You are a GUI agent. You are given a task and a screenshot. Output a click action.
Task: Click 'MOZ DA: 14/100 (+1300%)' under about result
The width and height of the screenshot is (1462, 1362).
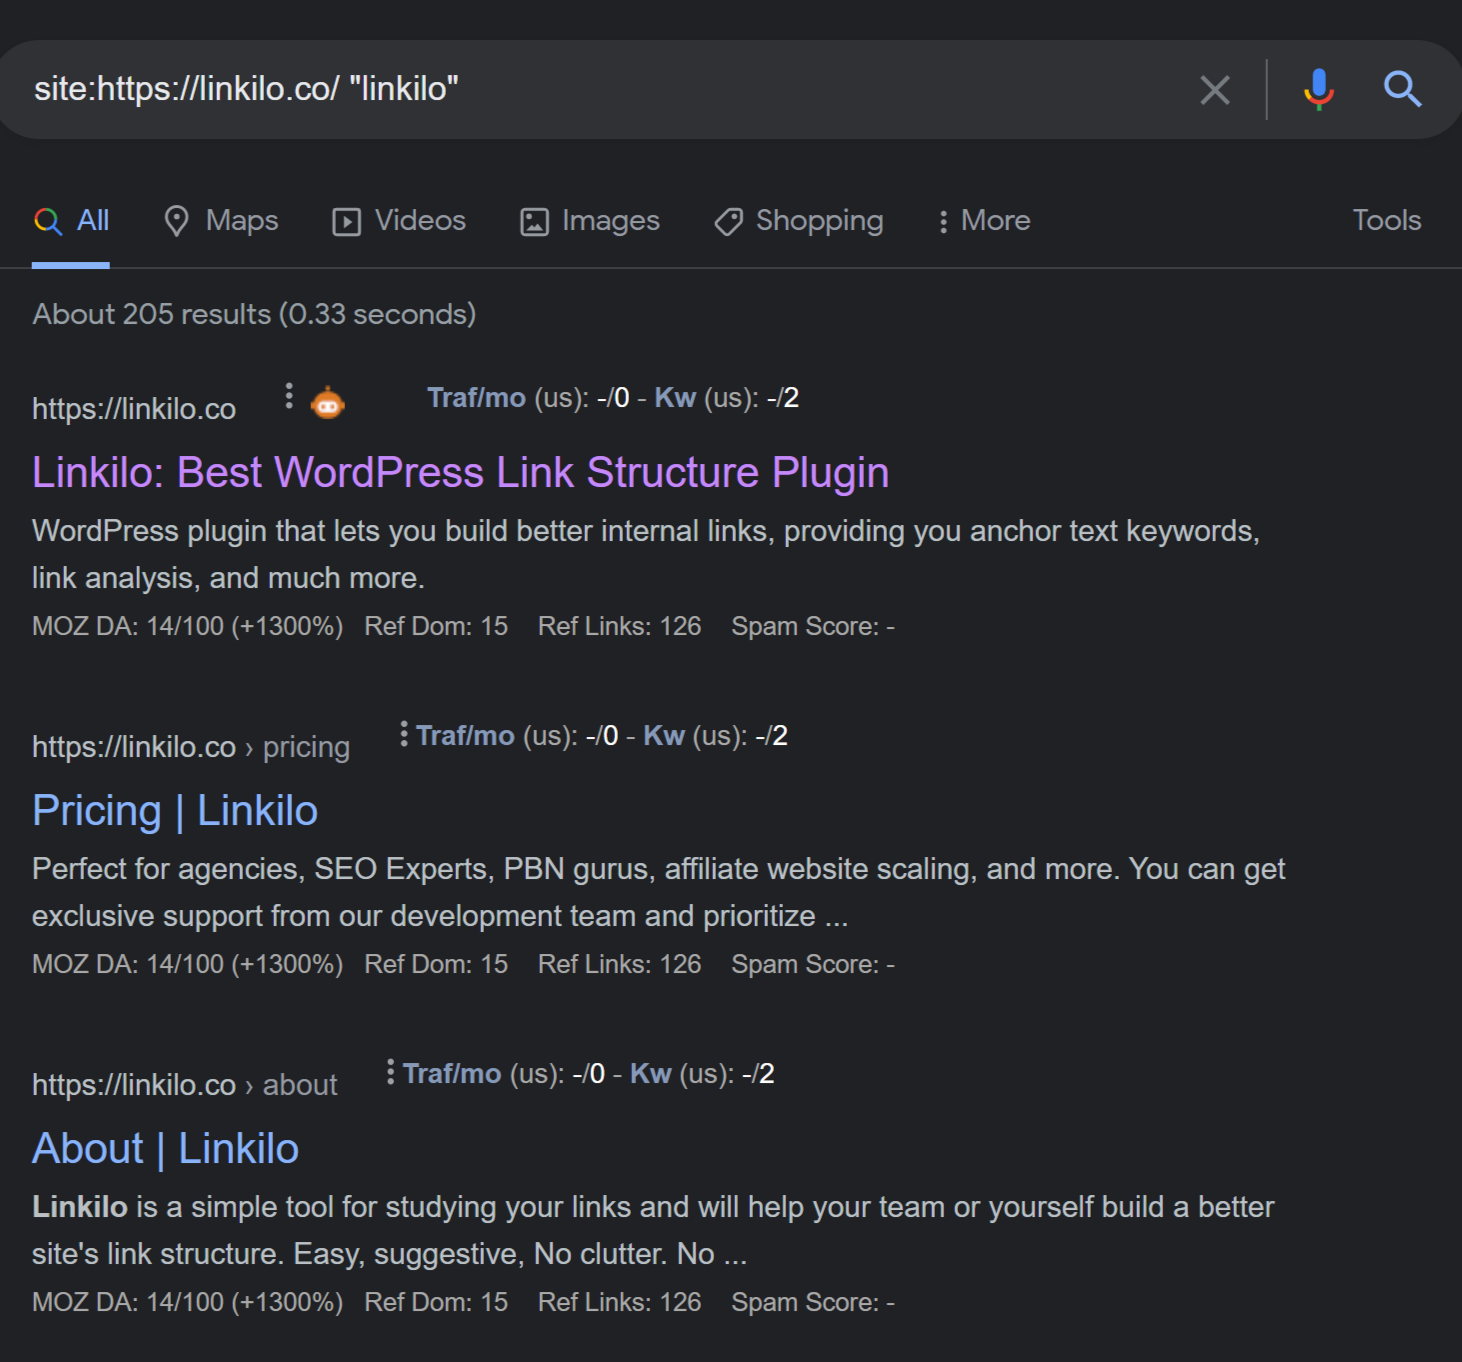pyautogui.click(x=188, y=1303)
